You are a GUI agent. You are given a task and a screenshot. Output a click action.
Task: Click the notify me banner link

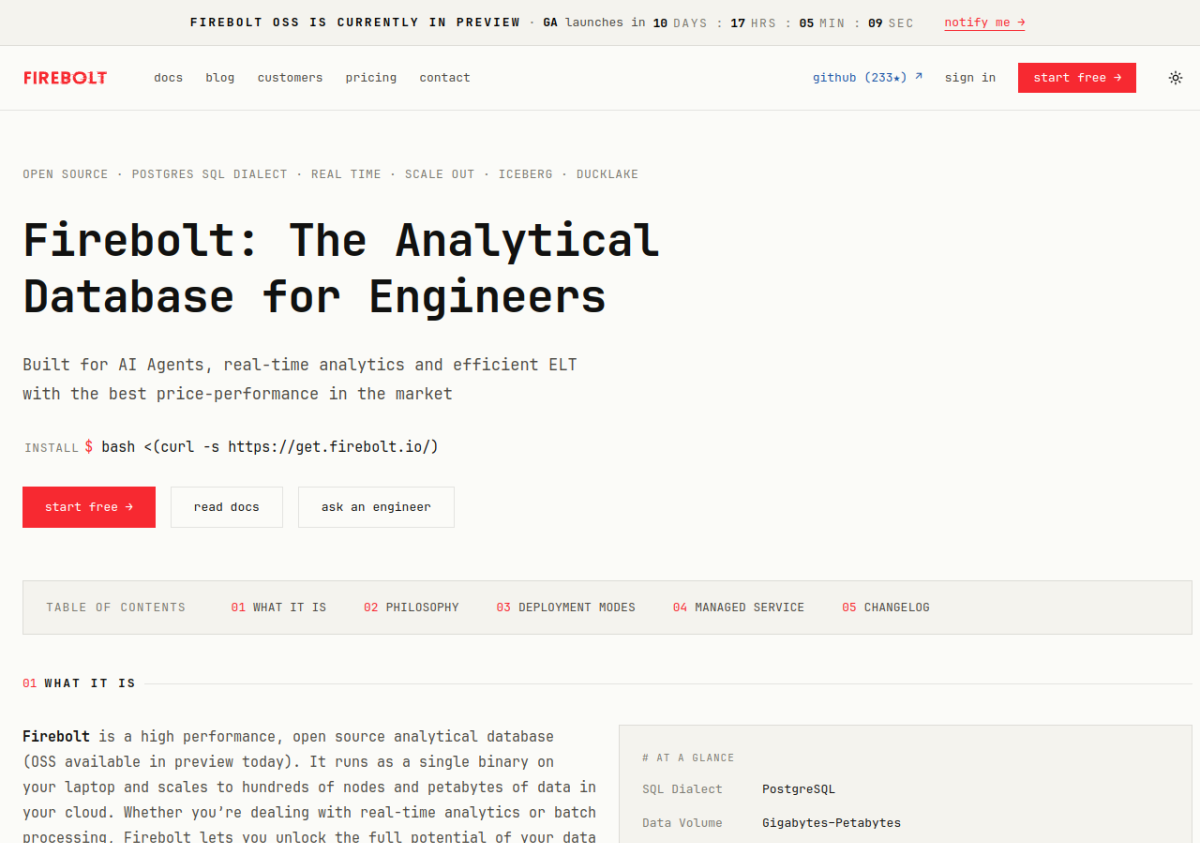(x=985, y=23)
